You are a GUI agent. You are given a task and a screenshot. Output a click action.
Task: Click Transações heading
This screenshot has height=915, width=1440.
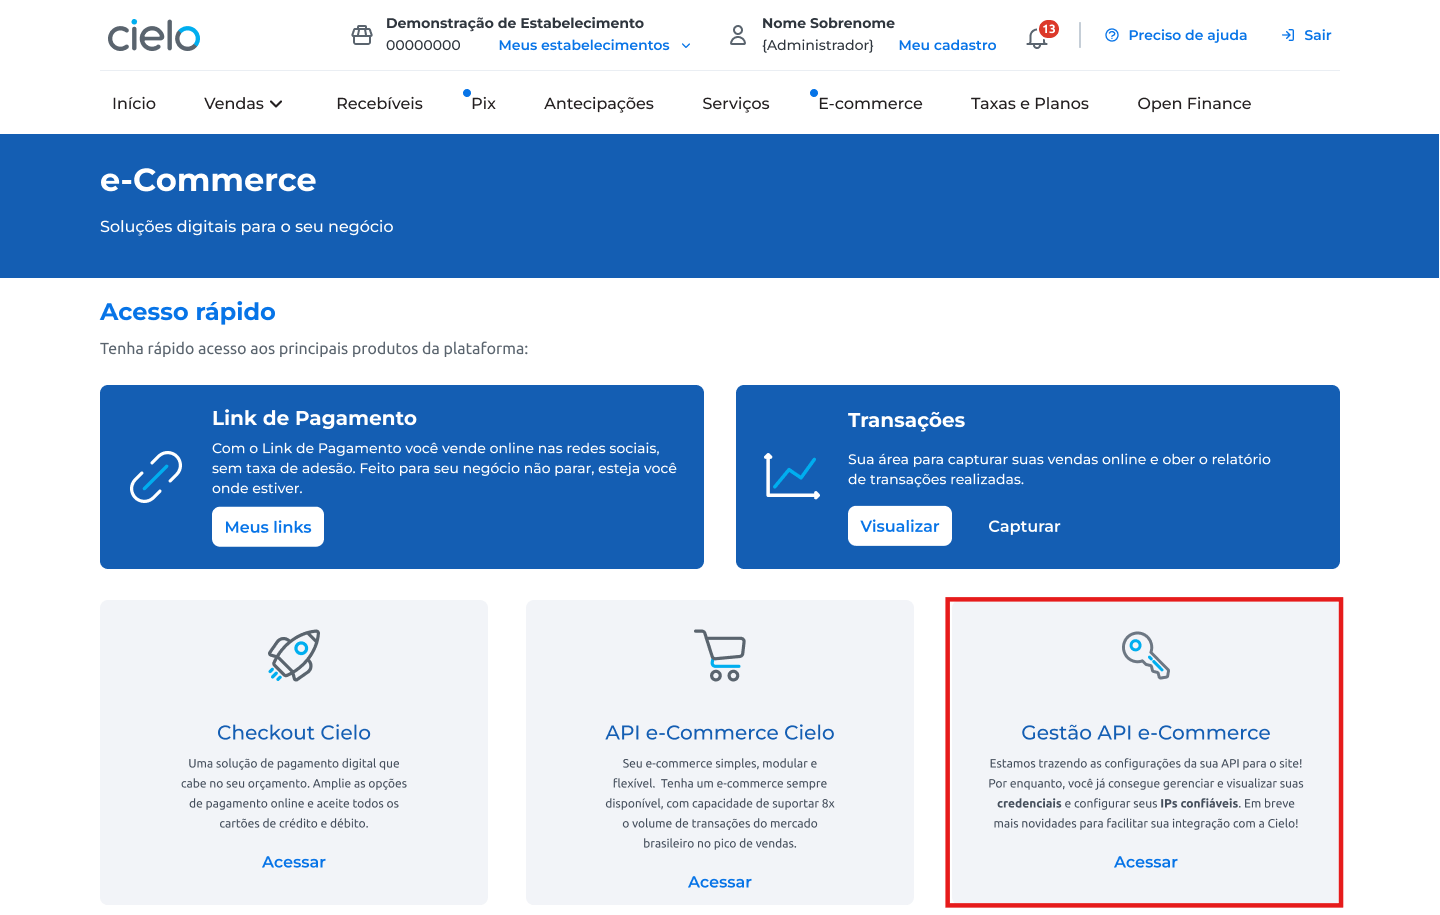tap(906, 420)
